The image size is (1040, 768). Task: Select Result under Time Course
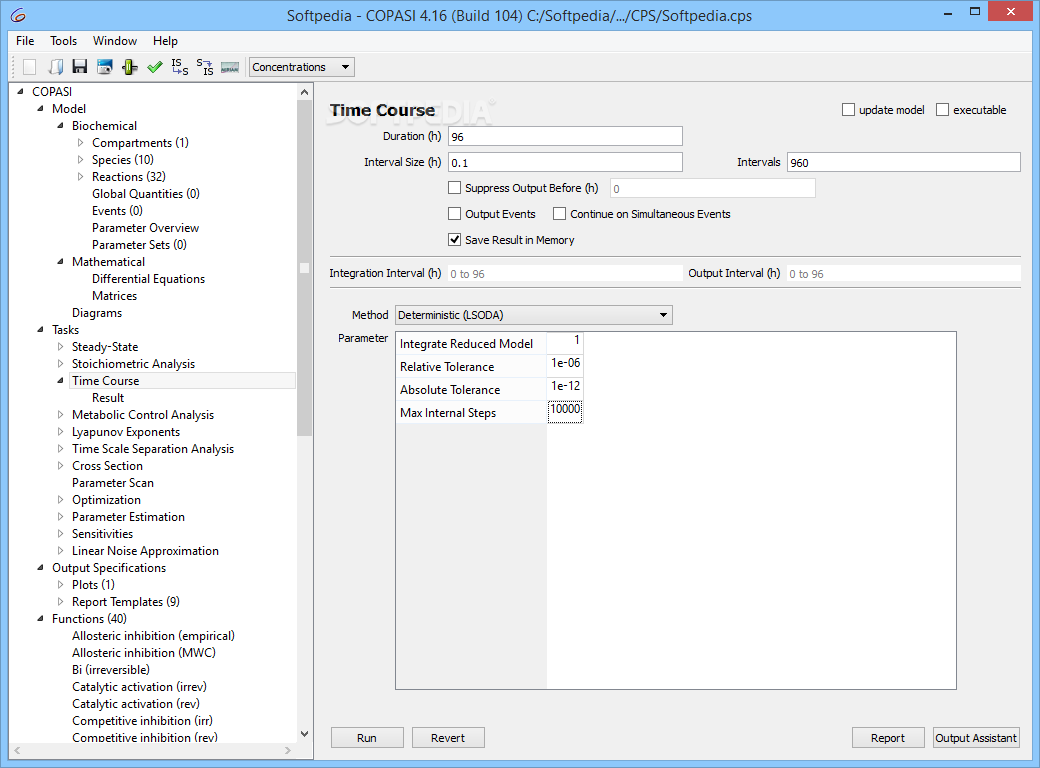click(x=107, y=398)
